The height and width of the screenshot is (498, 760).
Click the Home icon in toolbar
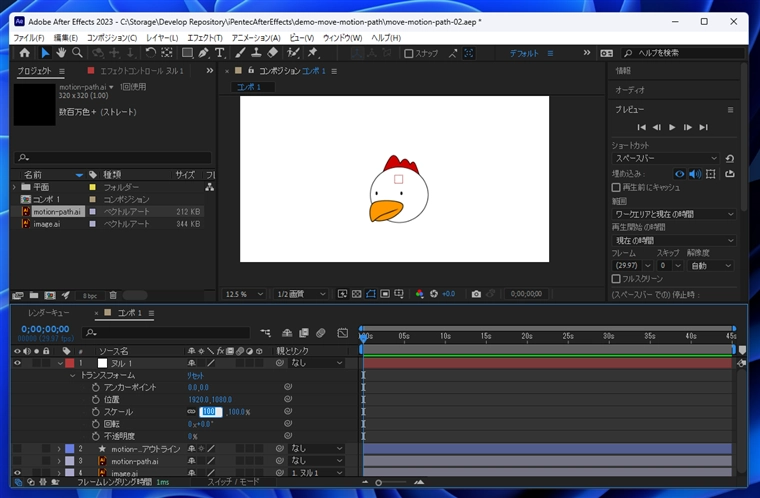[25, 53]
